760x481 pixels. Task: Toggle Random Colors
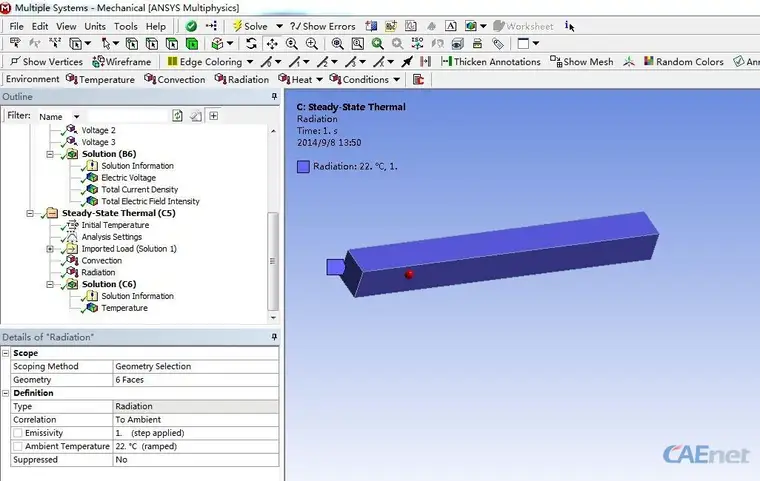point(683,62)
